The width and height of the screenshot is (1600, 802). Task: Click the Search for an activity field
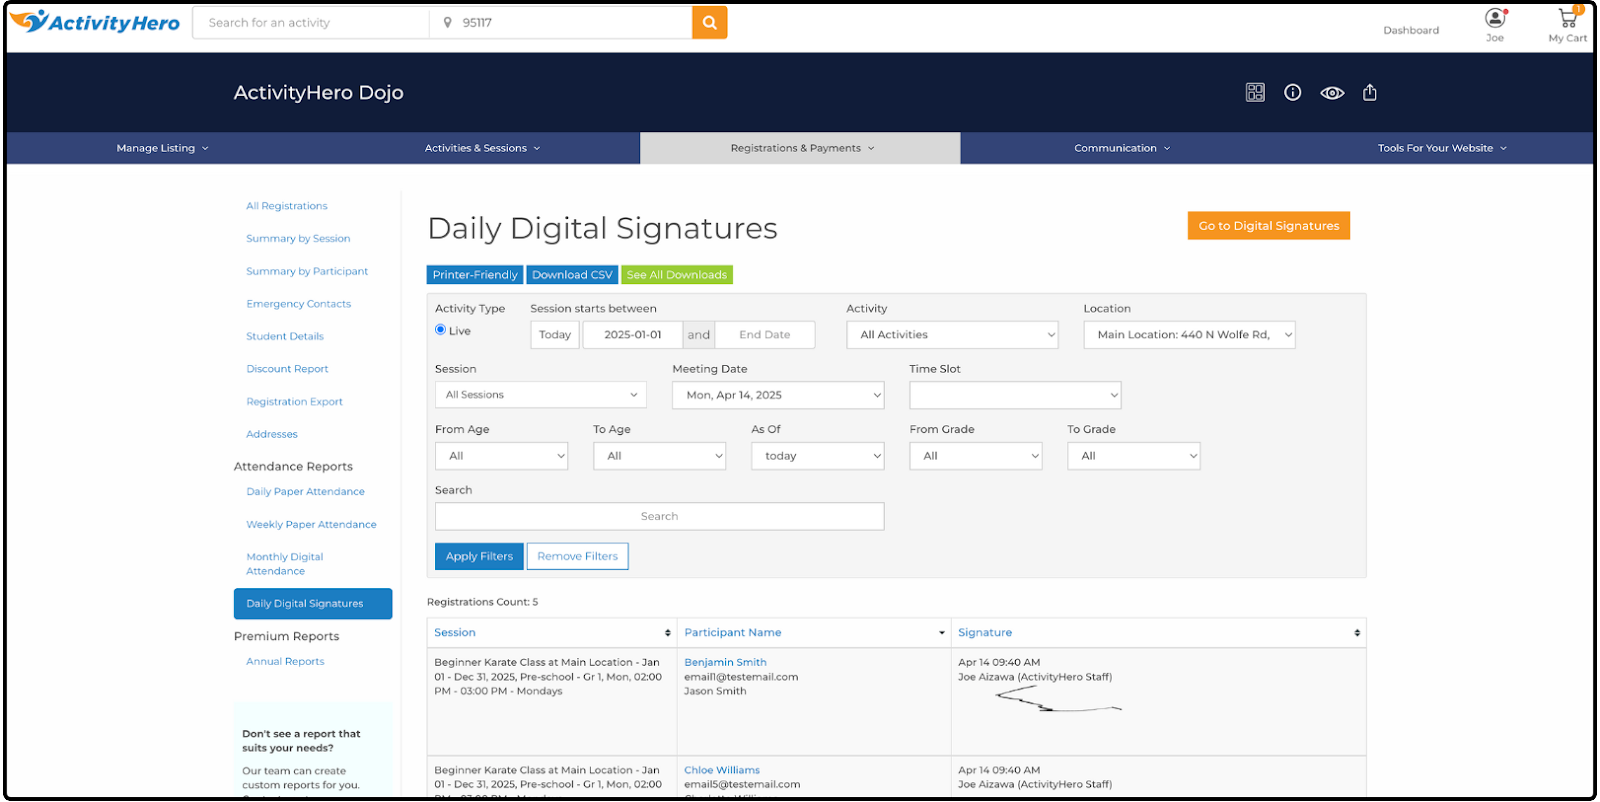311,22
